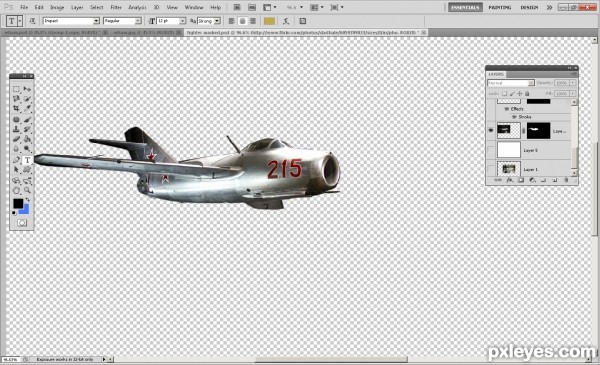600x365 pixels.
Task: Select the Eraser tool
Action: pyautogui.click(x=16, y=139)
